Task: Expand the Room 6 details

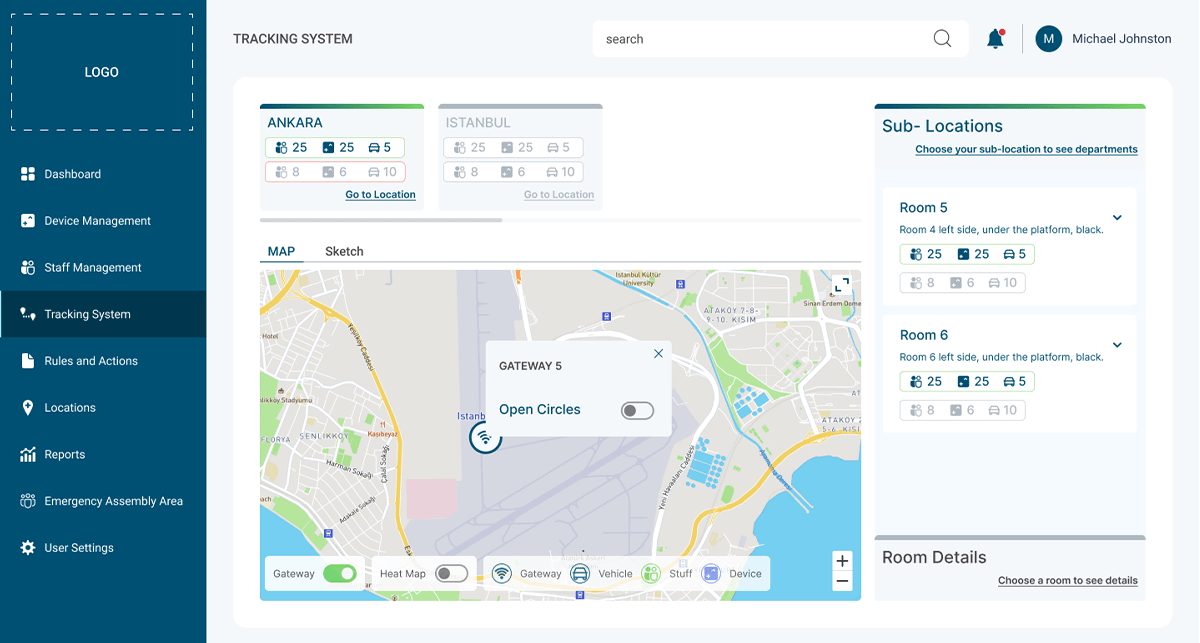Action: click(x=1117, y=345)
